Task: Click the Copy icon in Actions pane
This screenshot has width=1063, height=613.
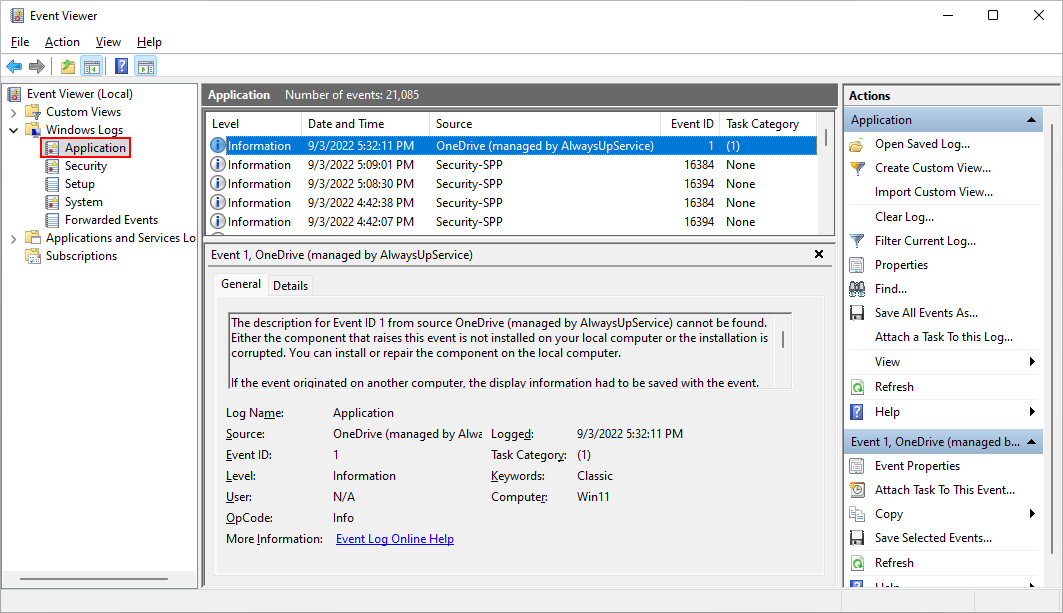Action: point(857,514)
